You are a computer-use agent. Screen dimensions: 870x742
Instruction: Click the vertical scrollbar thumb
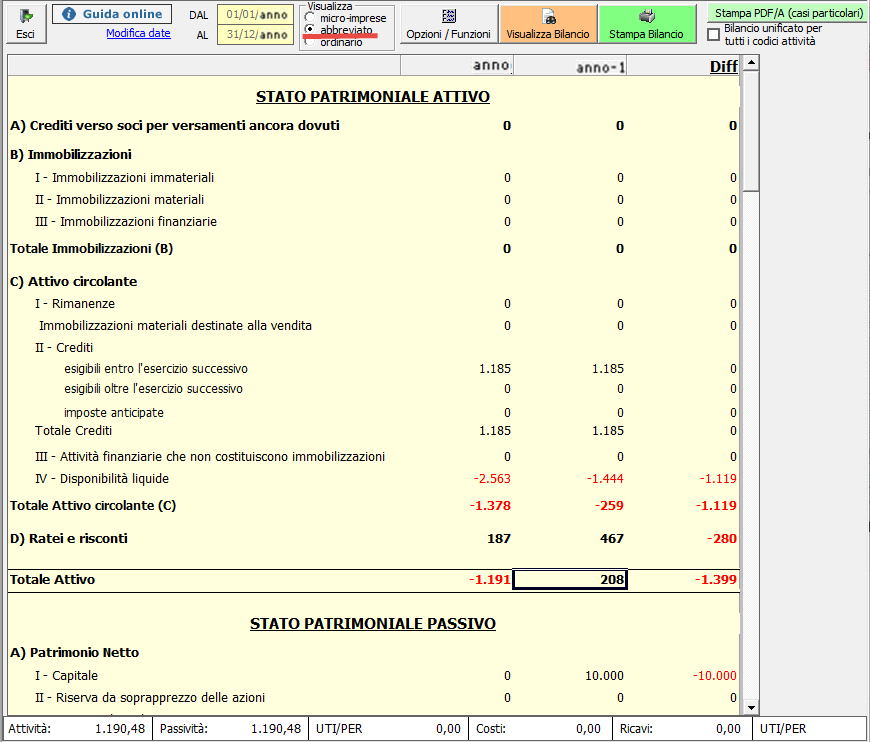(x=751, y=130)
